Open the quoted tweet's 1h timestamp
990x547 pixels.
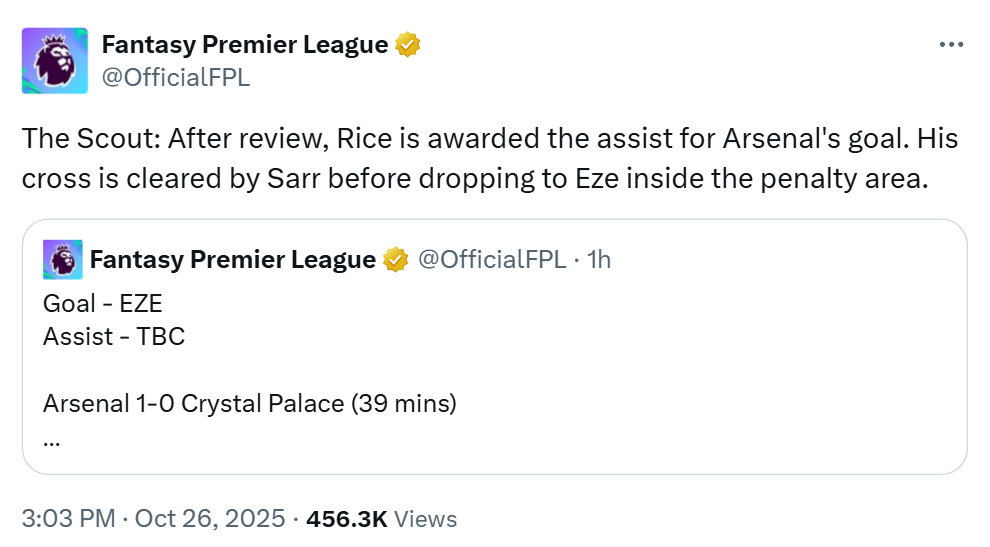click(x=599, y=260)
